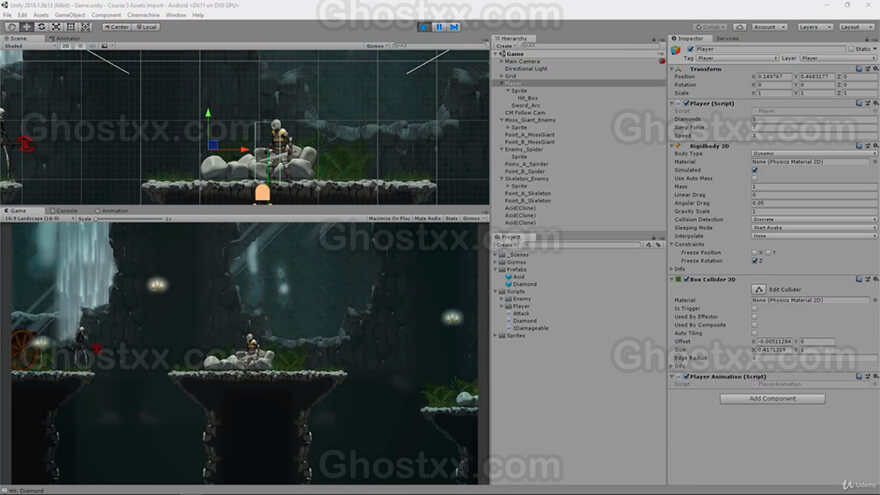Open Player Animation Script gear menu
Screen dimensions: 880x495
click(x=875, y=377)
